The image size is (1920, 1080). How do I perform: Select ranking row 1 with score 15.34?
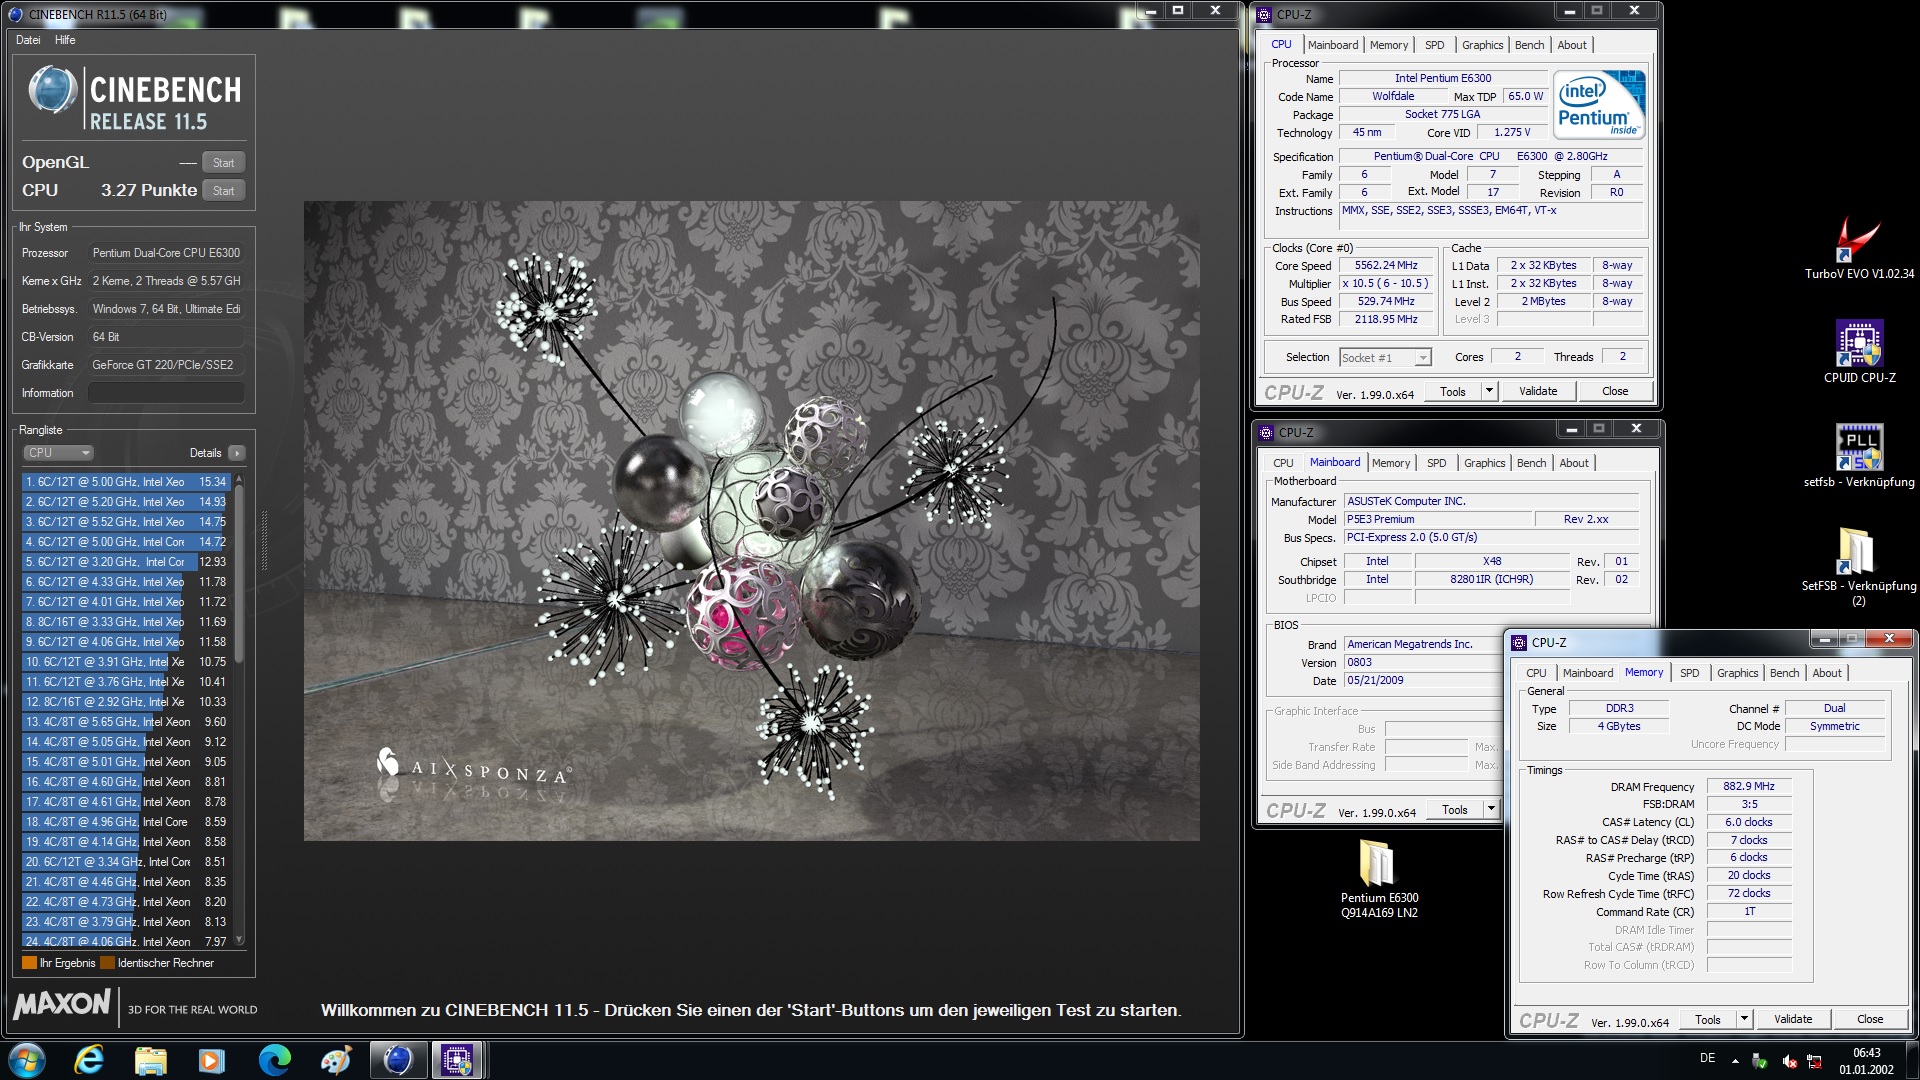[126, 482]
